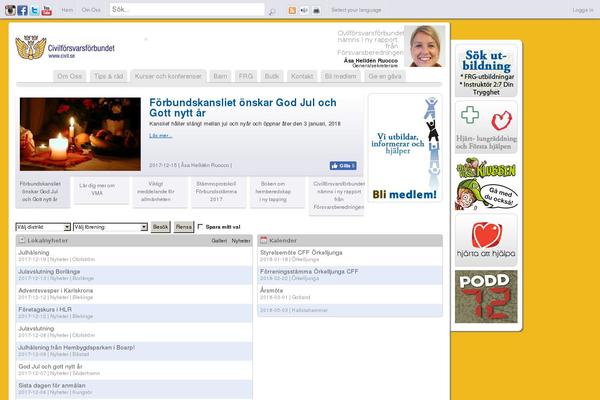
Task: Open the hjärta att hjälpa banner
Action: coord(486,240)
